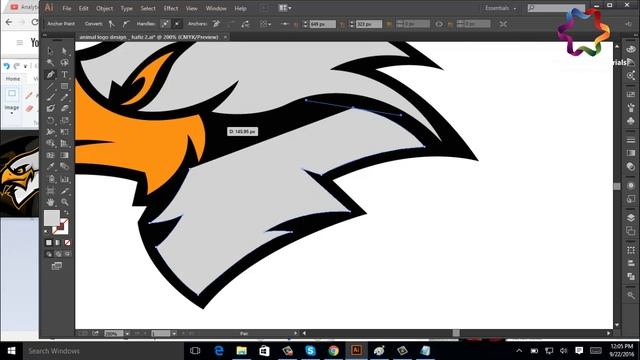Swap fill and stroke colors
This screenshot has width=640, height=360.
coord(66,213)
